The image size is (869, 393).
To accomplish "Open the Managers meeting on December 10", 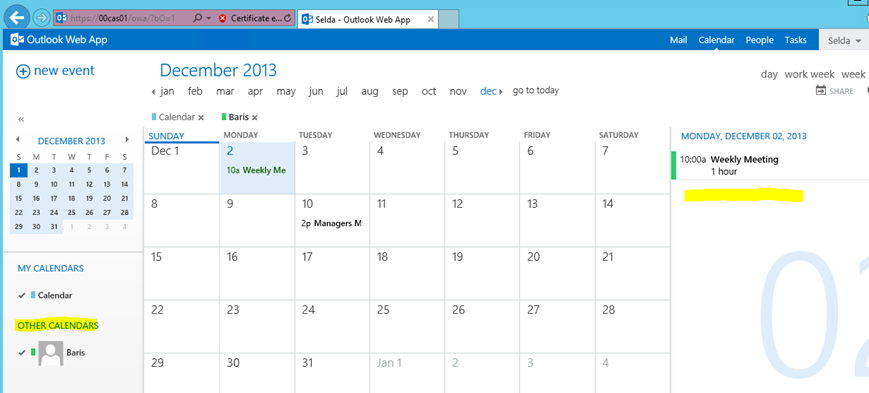I will coord(331,223).
